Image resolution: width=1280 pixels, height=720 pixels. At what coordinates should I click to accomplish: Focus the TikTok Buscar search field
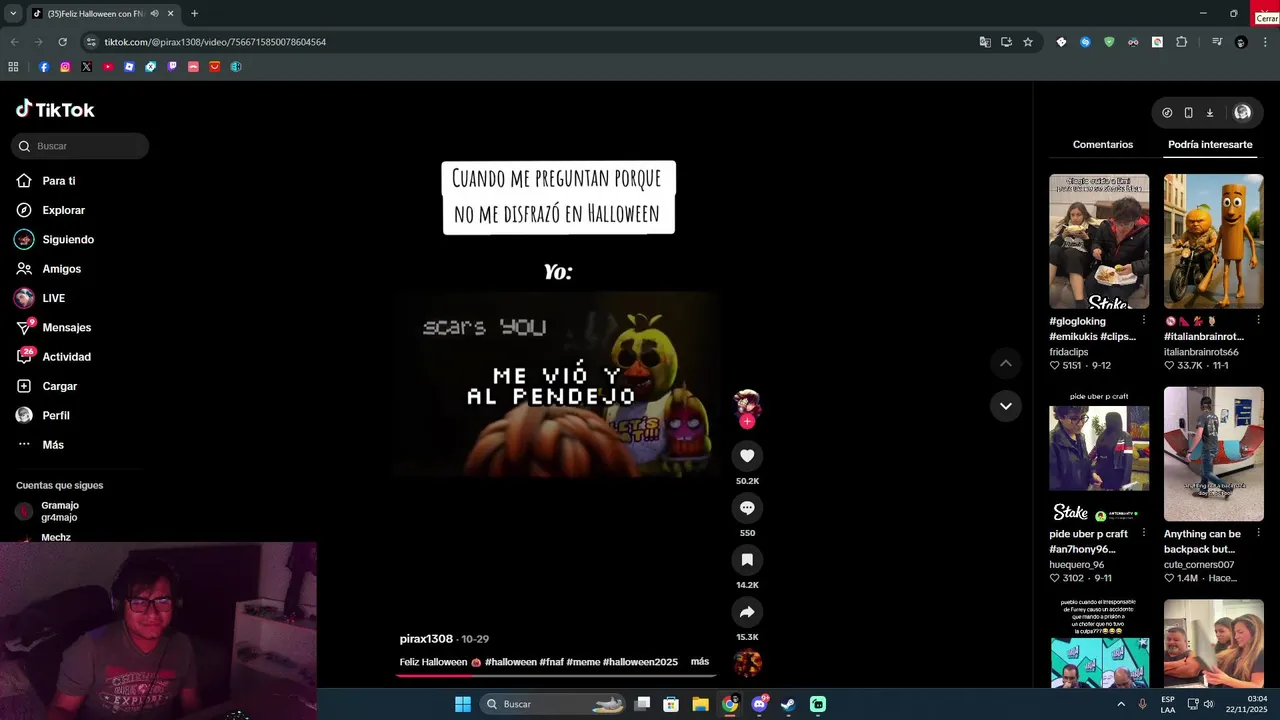(80, 146)
